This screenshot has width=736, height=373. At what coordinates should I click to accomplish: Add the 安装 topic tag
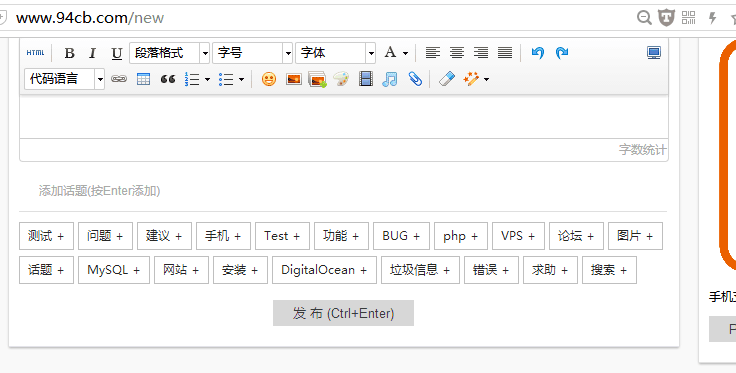point(240,270)
